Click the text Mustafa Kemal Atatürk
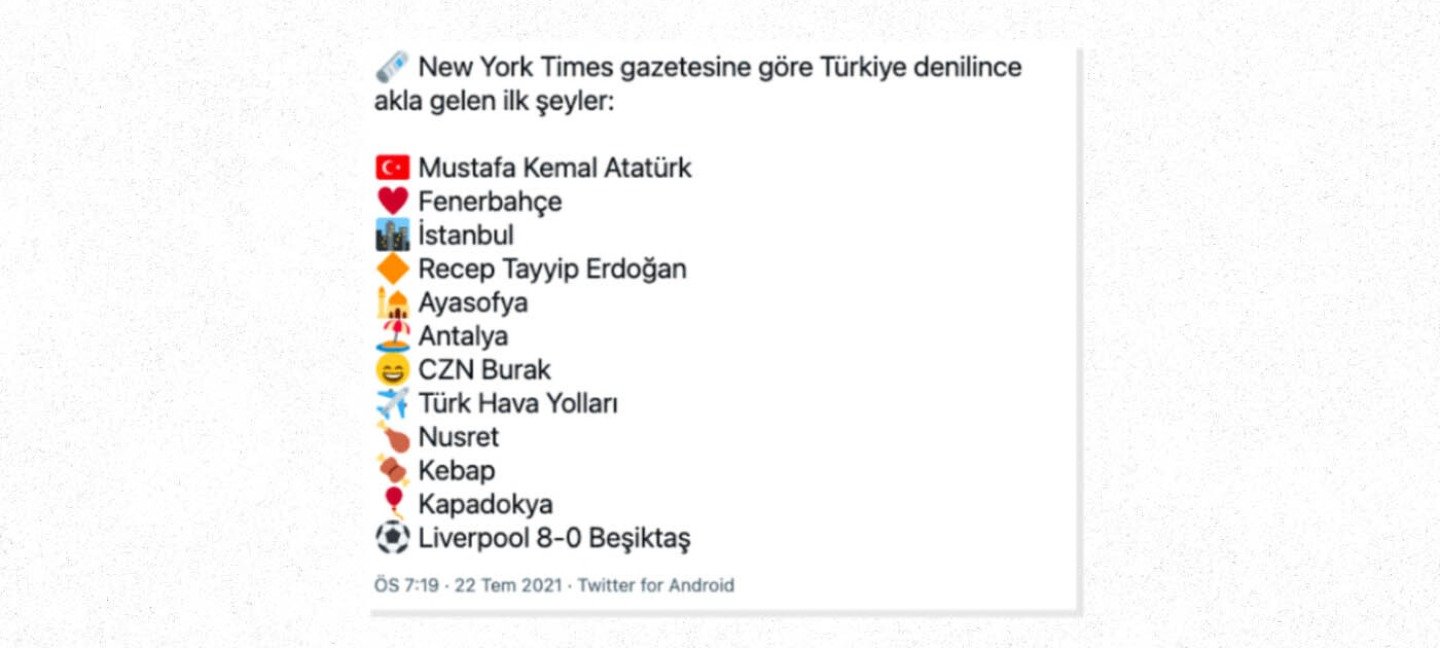 [x=554, y=167]
